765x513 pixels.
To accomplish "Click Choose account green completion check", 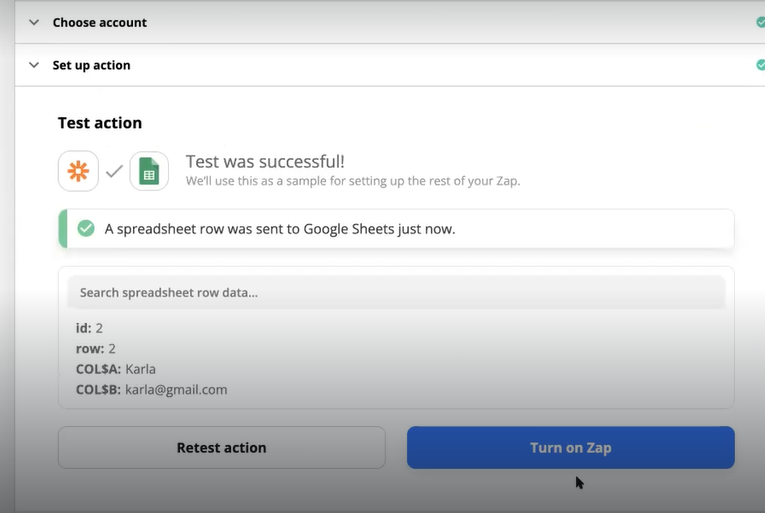I will pyautogui.click(x=760, y=22).
